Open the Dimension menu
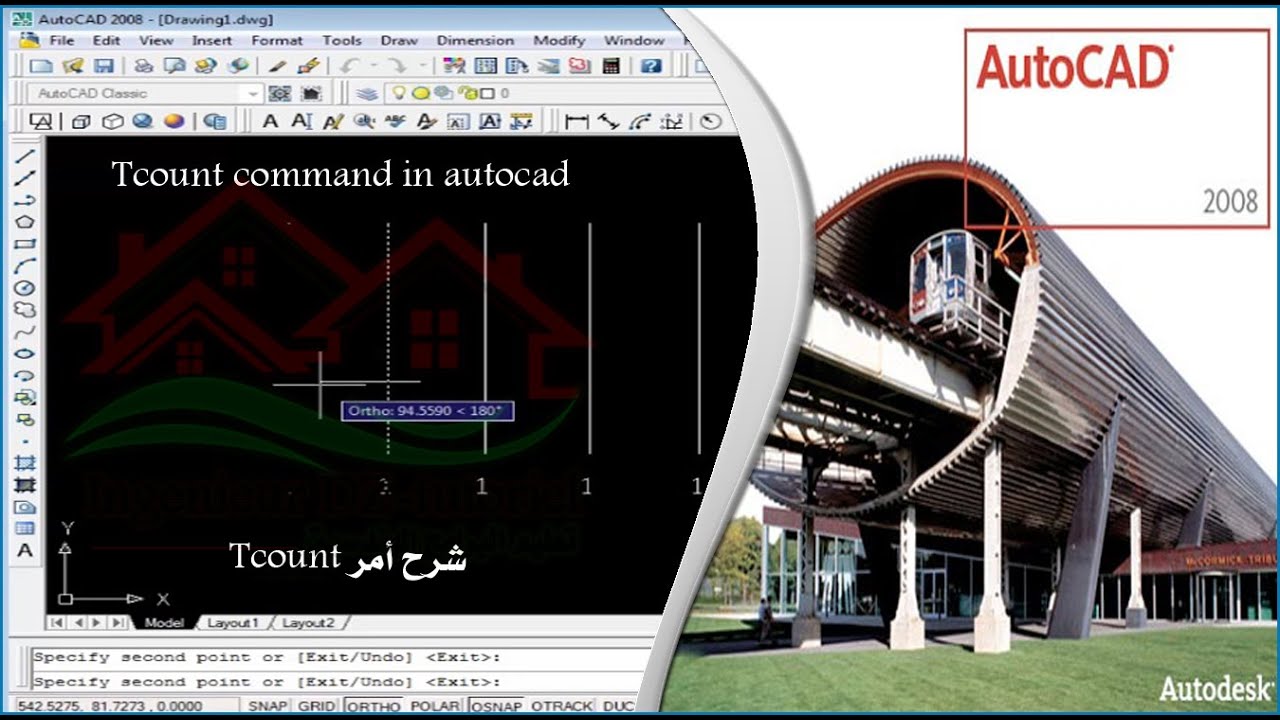Viewport: 1280px width, 720px height. coord(475,40)
